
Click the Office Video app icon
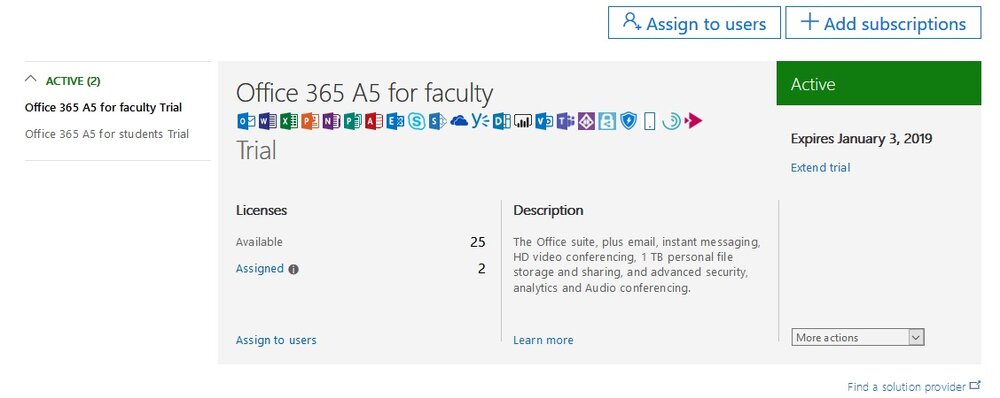click(x=544, y=121)
